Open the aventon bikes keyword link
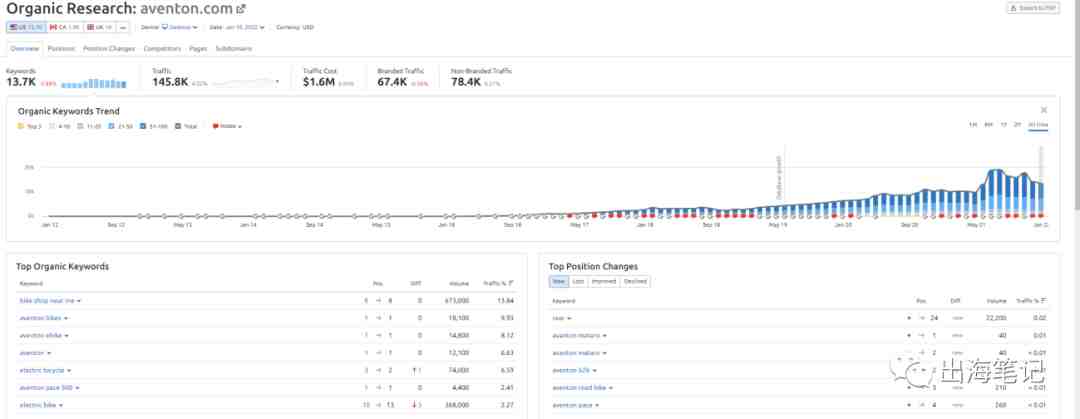The image size is (1080, 419). click(x=41, y=318)
